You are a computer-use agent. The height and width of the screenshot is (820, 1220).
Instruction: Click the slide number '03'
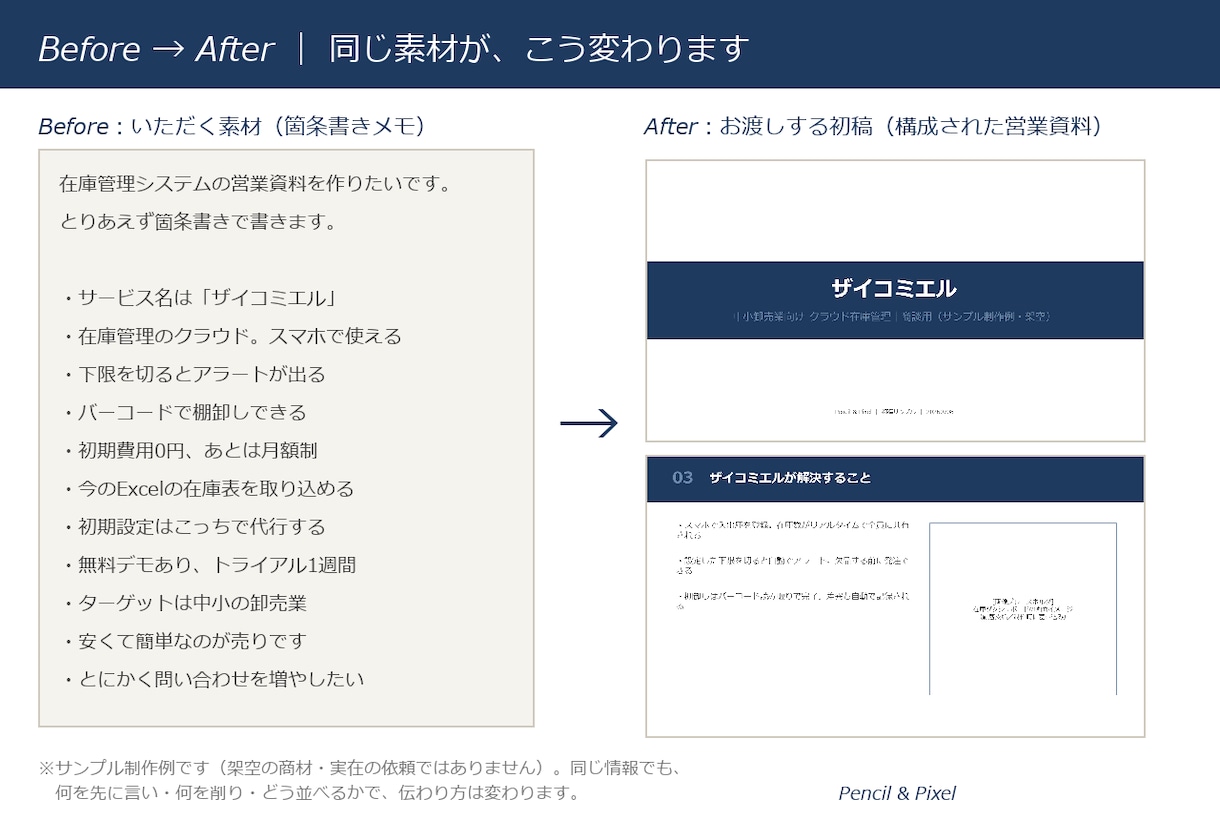[683, 478]
